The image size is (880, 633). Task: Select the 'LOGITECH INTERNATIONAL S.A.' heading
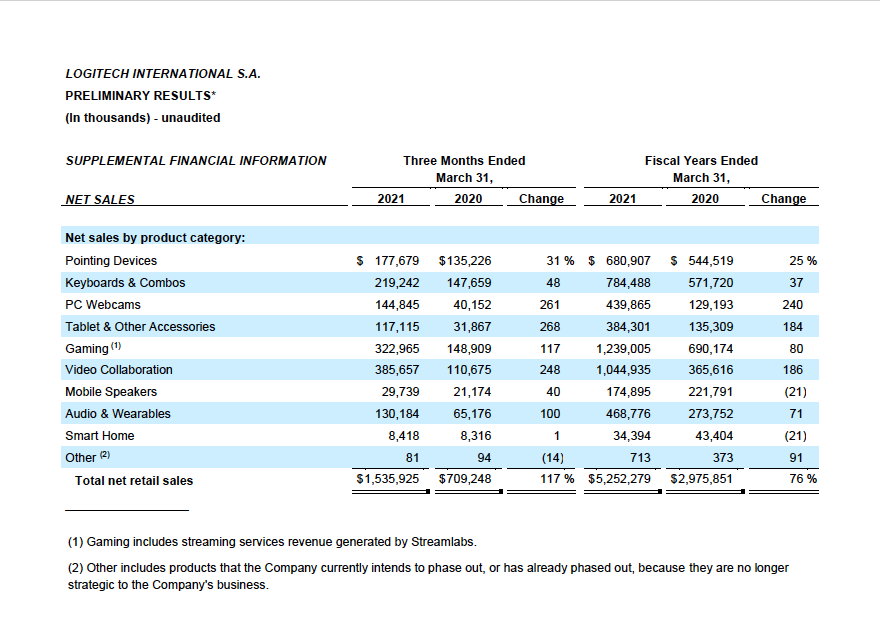(163, 74)
